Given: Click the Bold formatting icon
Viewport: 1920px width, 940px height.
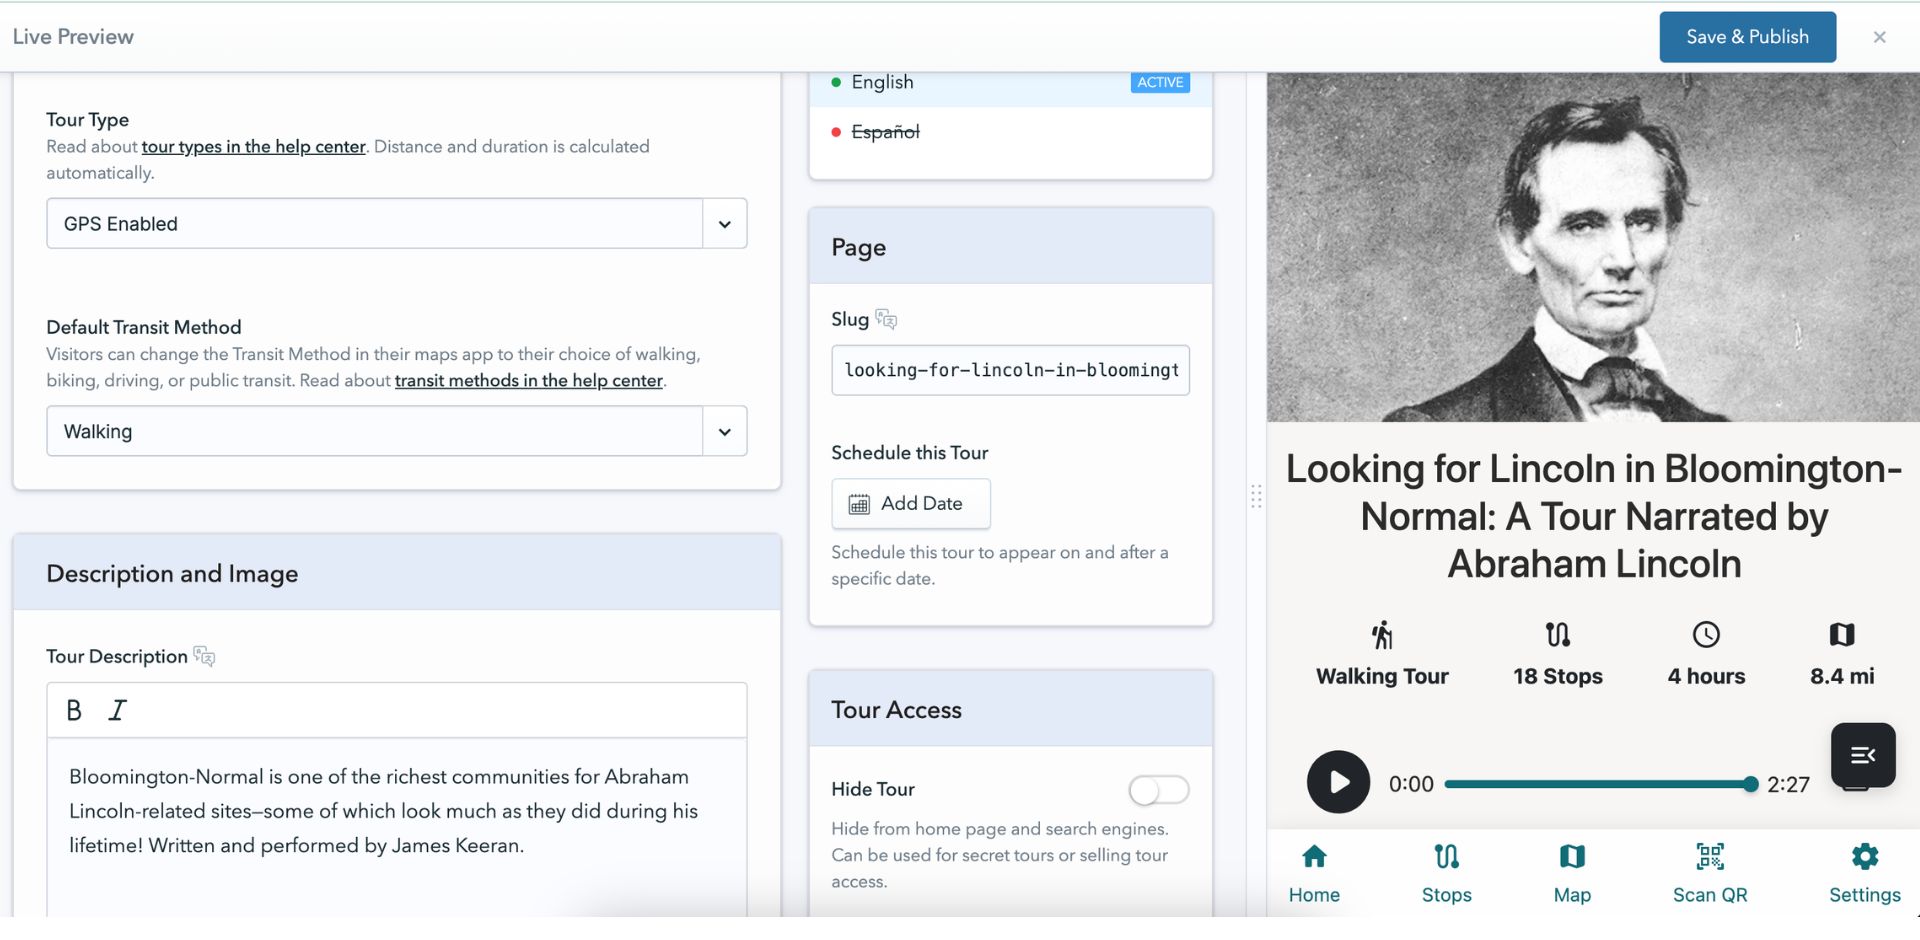Looking at the screenshot, I should point(74,710).
